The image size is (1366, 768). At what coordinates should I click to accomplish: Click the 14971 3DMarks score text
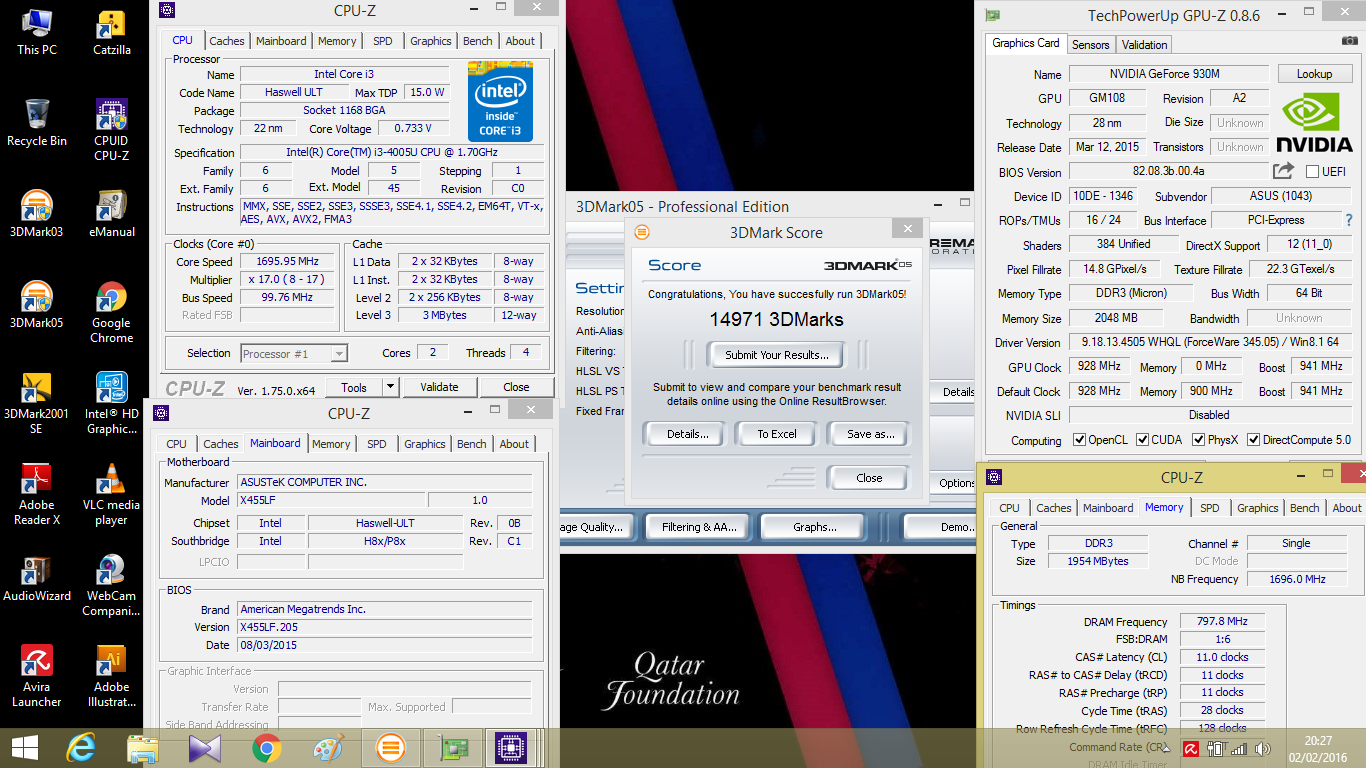(776, 320)
